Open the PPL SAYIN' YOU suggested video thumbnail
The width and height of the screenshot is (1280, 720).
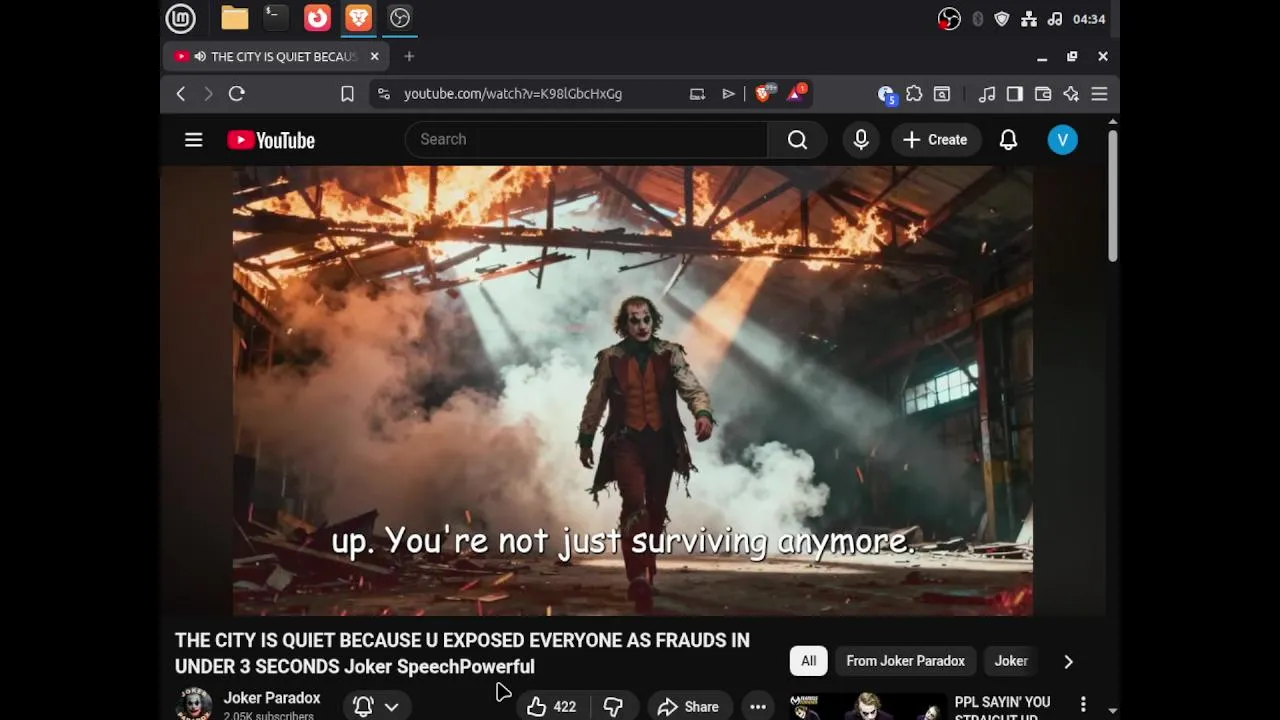pyautogui.click(x=867, y=707)
